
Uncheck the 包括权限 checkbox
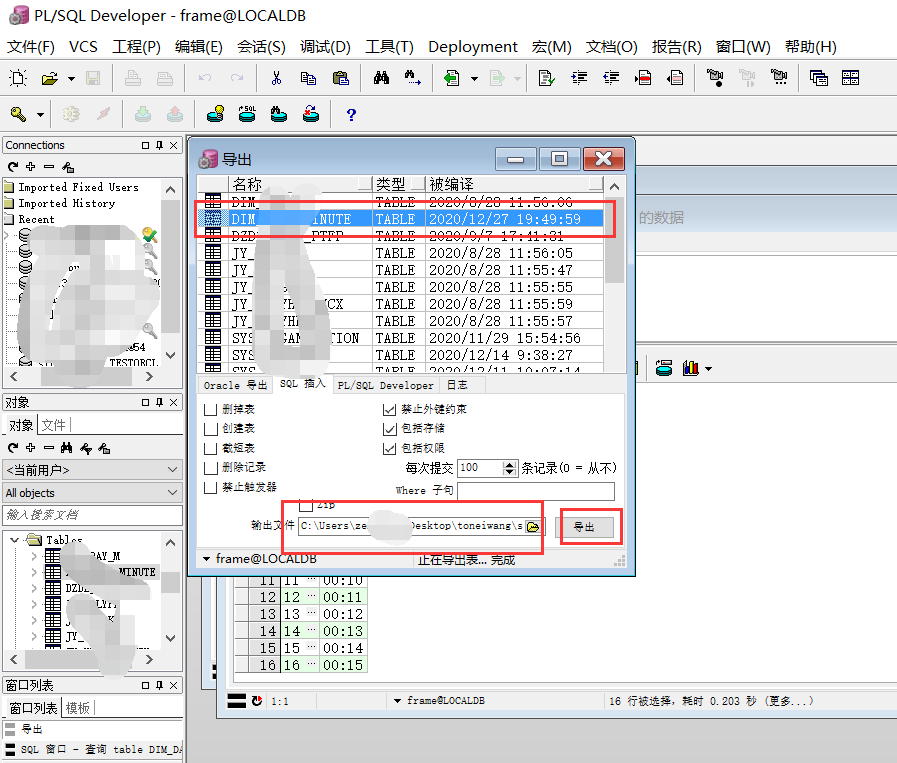389,450
